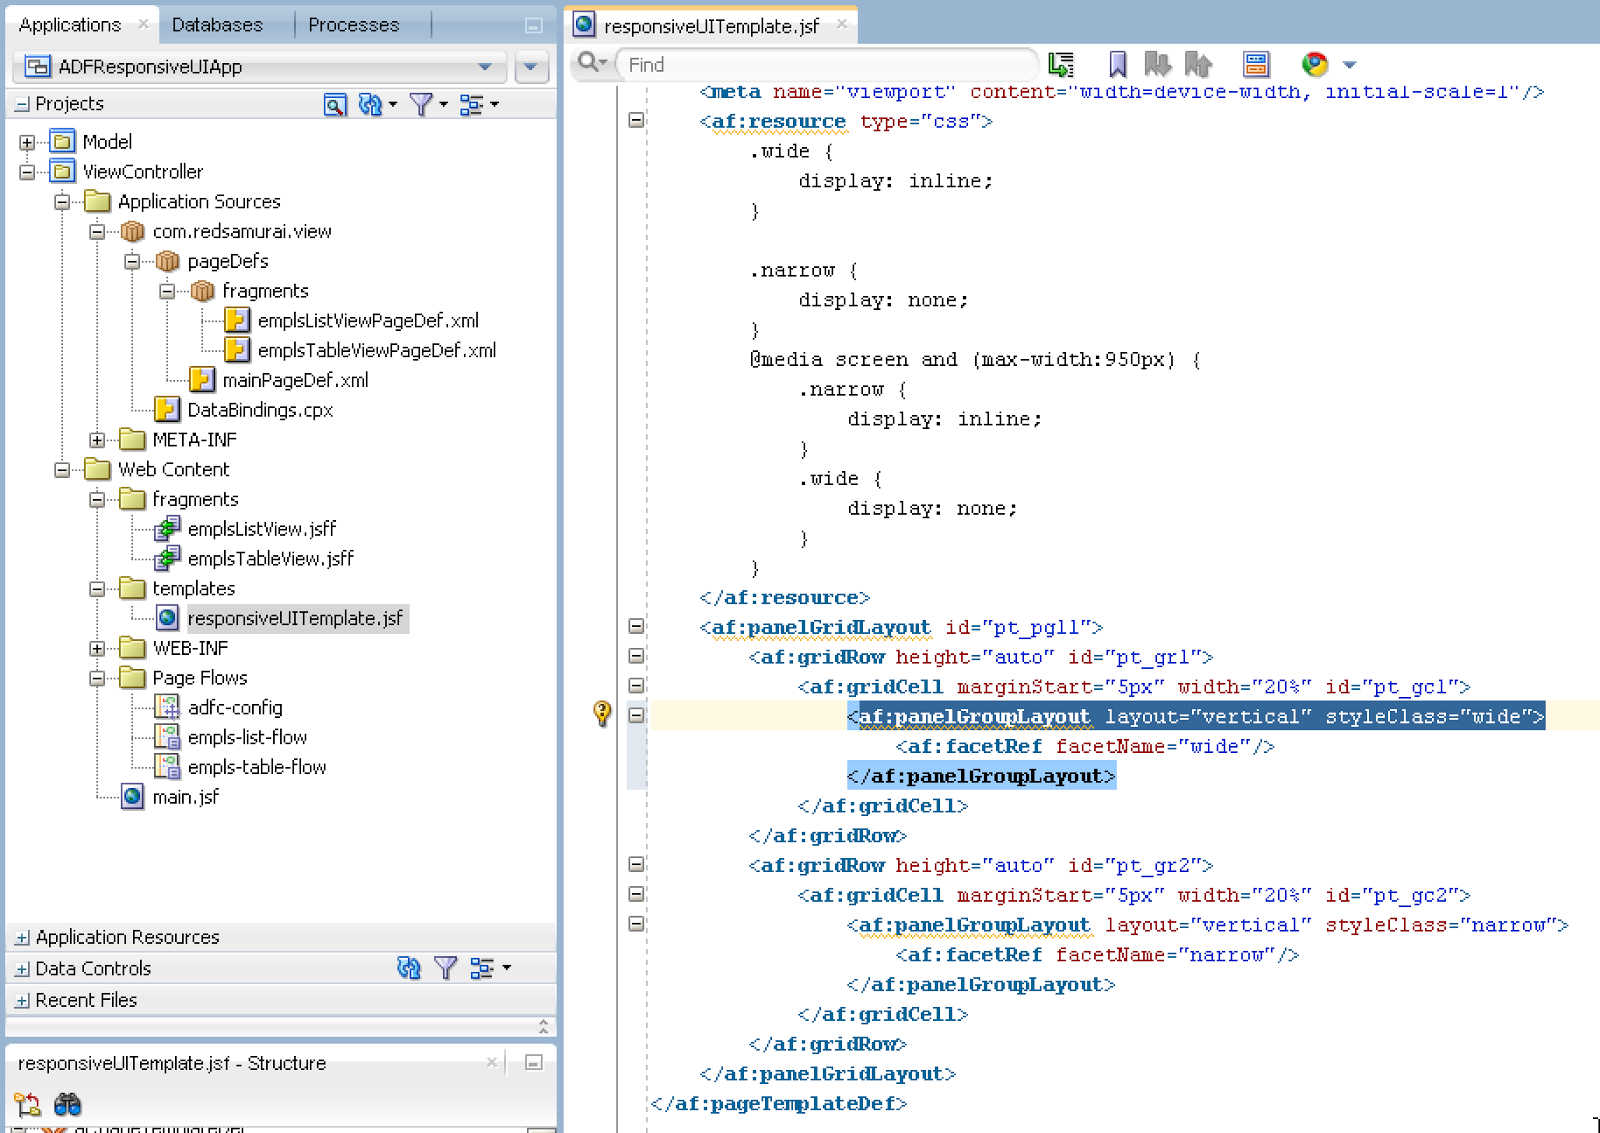Select the locate in projects search icon
Screen dimensions: 1600x1133
tap(336, 104)
